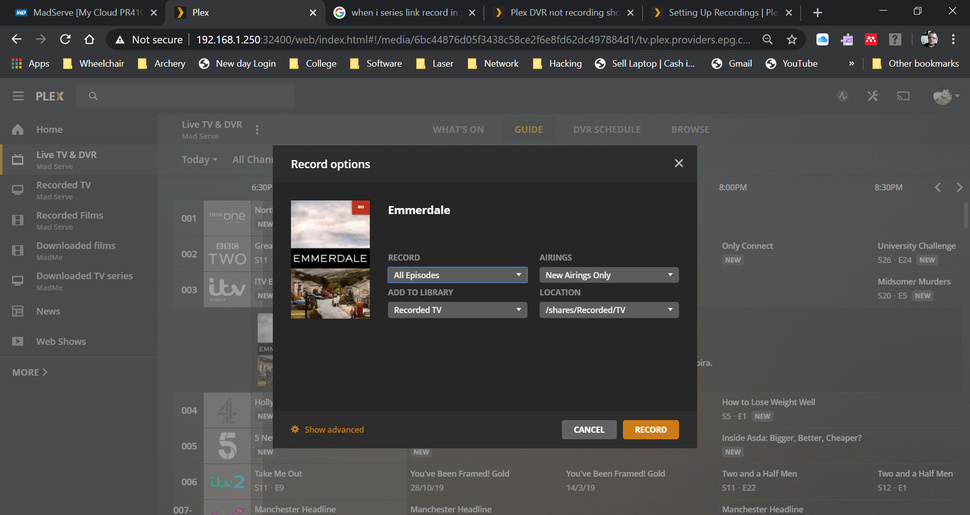Open the Plex activity monitor icon
The image size is (970, 515).
coord(843,96)
